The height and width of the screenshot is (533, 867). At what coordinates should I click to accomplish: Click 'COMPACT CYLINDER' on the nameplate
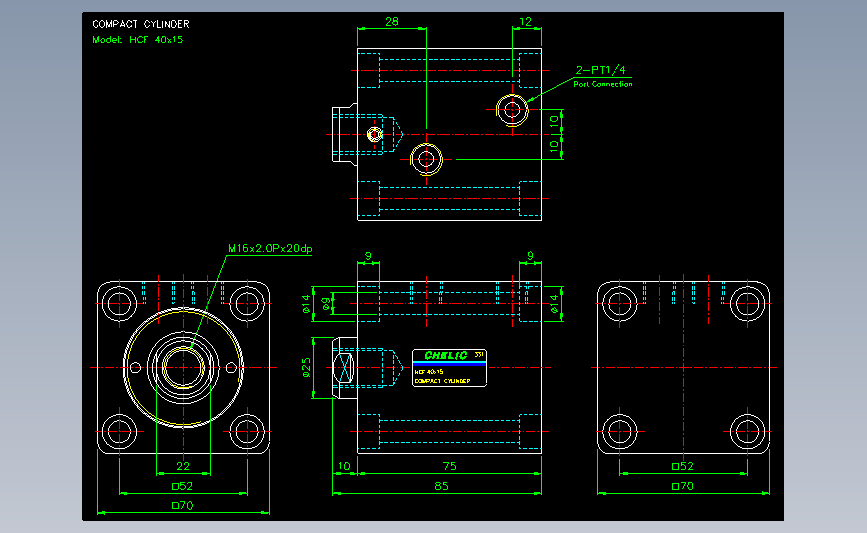click(x=442, y=381)
